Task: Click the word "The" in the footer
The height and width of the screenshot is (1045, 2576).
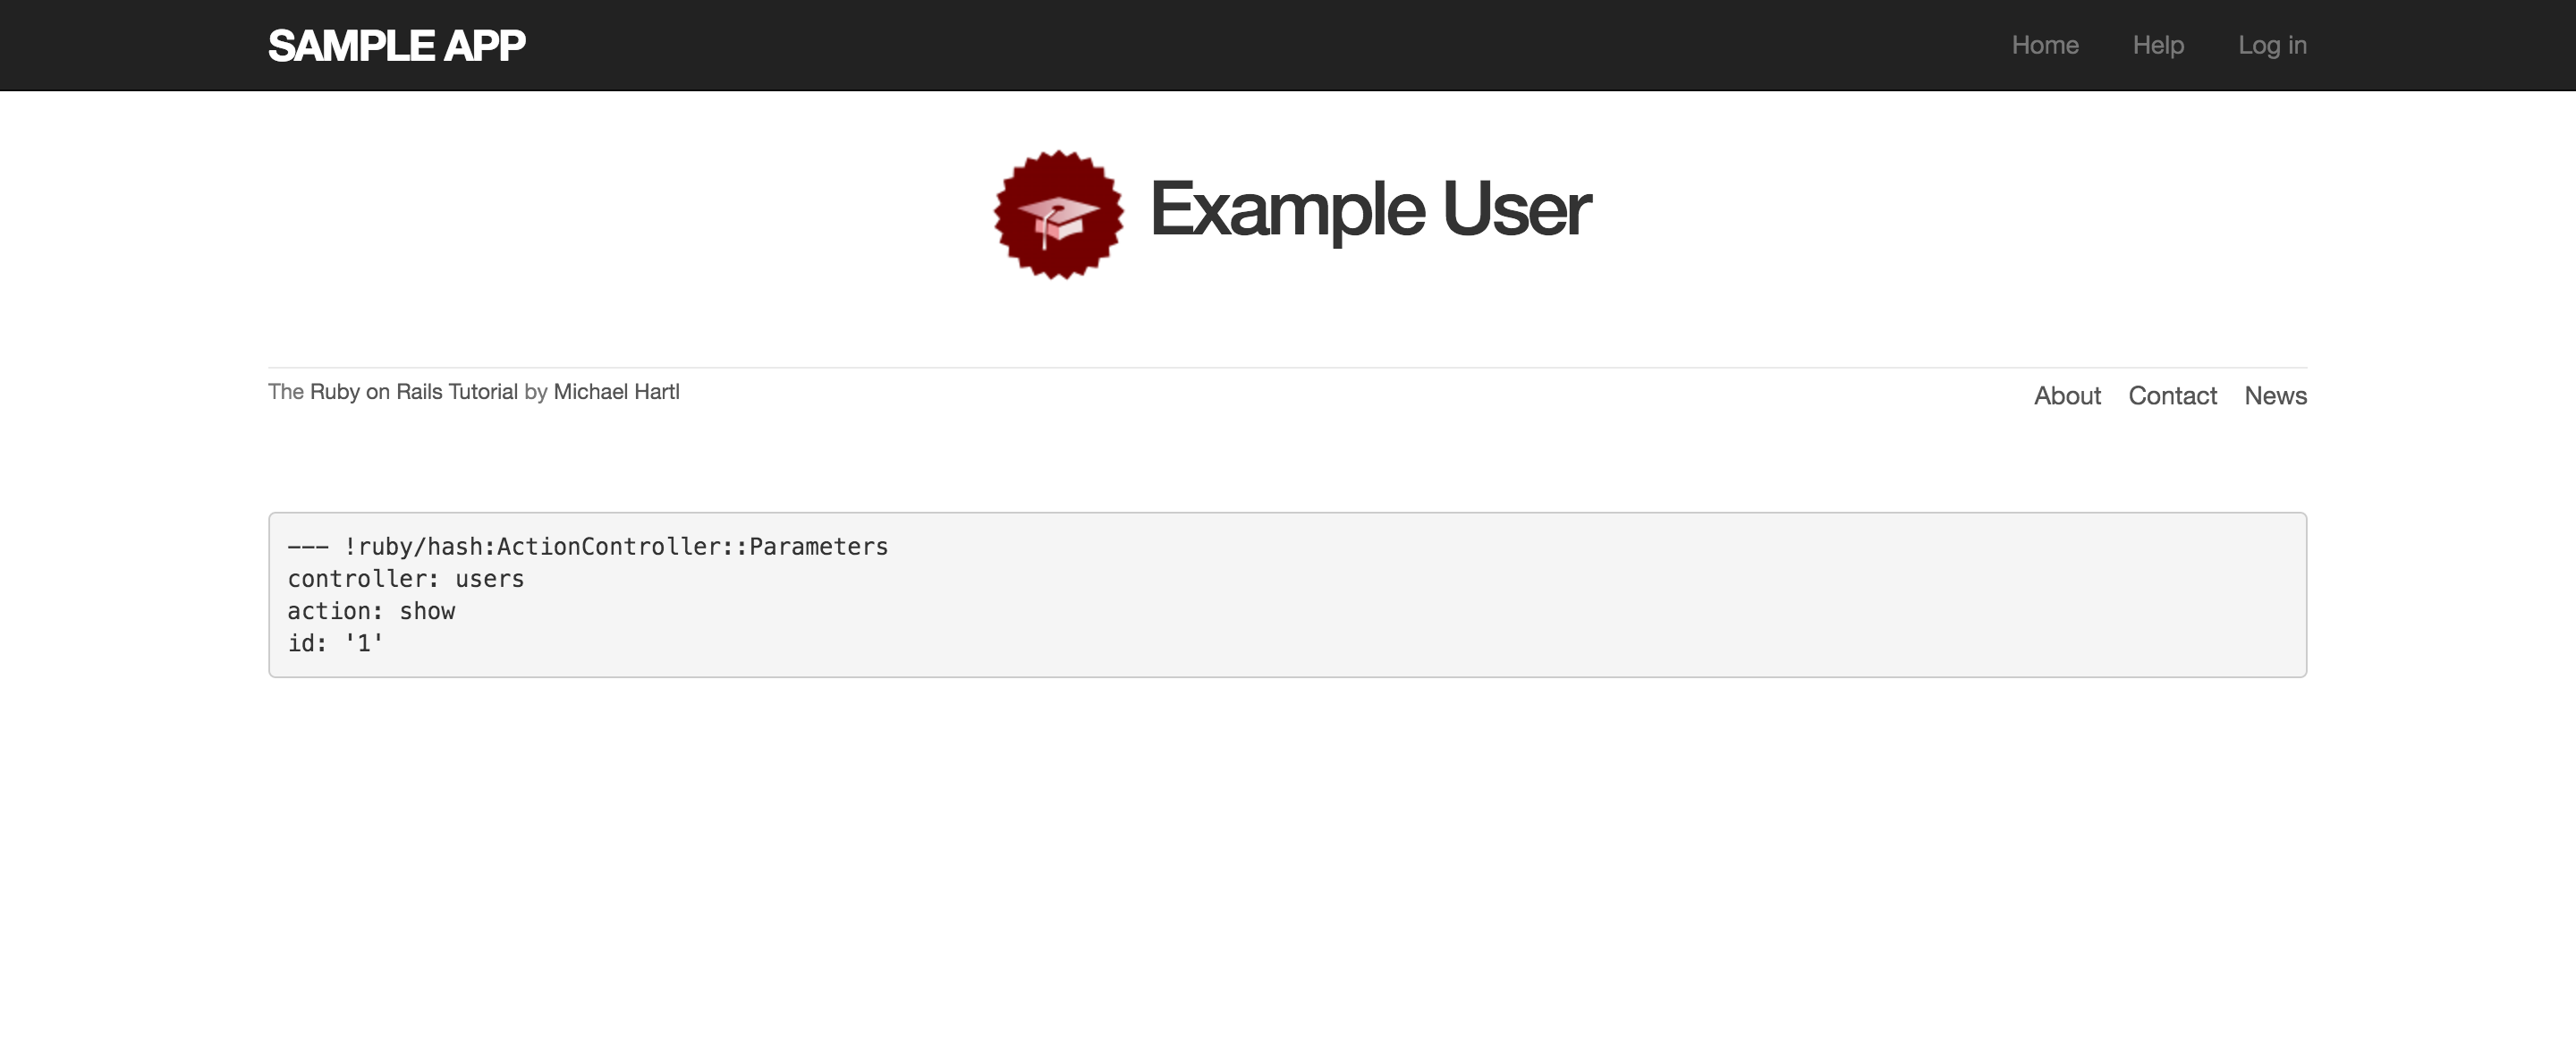Action: (x=285, y=392)
